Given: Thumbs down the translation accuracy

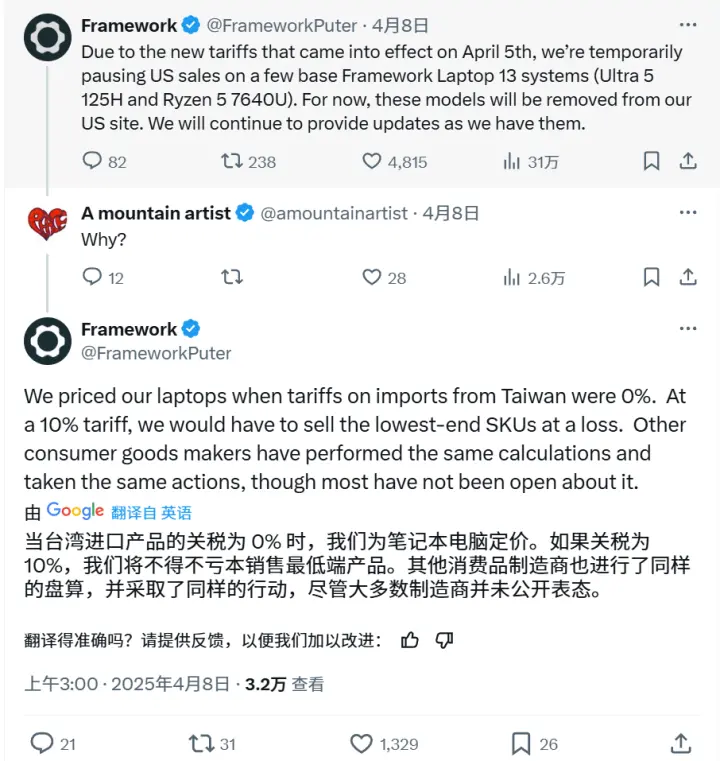Looking at the screenshot, I should 445,640.
